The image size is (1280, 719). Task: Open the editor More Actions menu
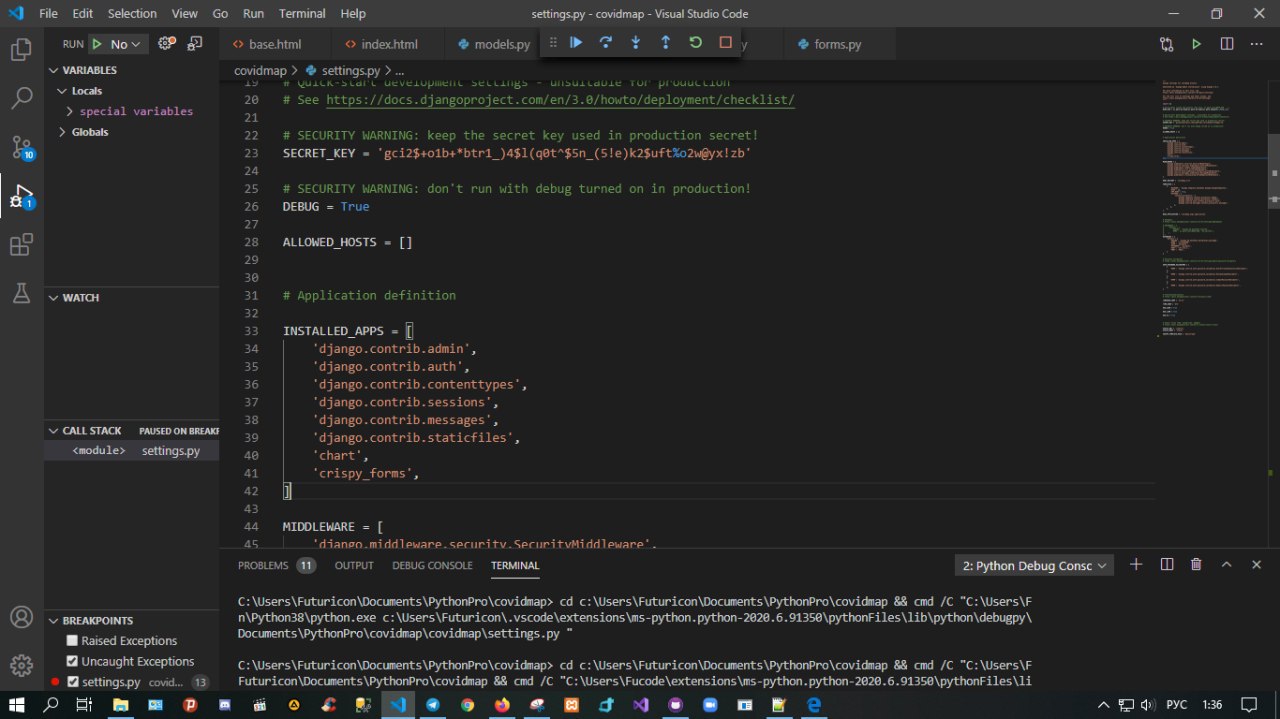(1257, 44)
